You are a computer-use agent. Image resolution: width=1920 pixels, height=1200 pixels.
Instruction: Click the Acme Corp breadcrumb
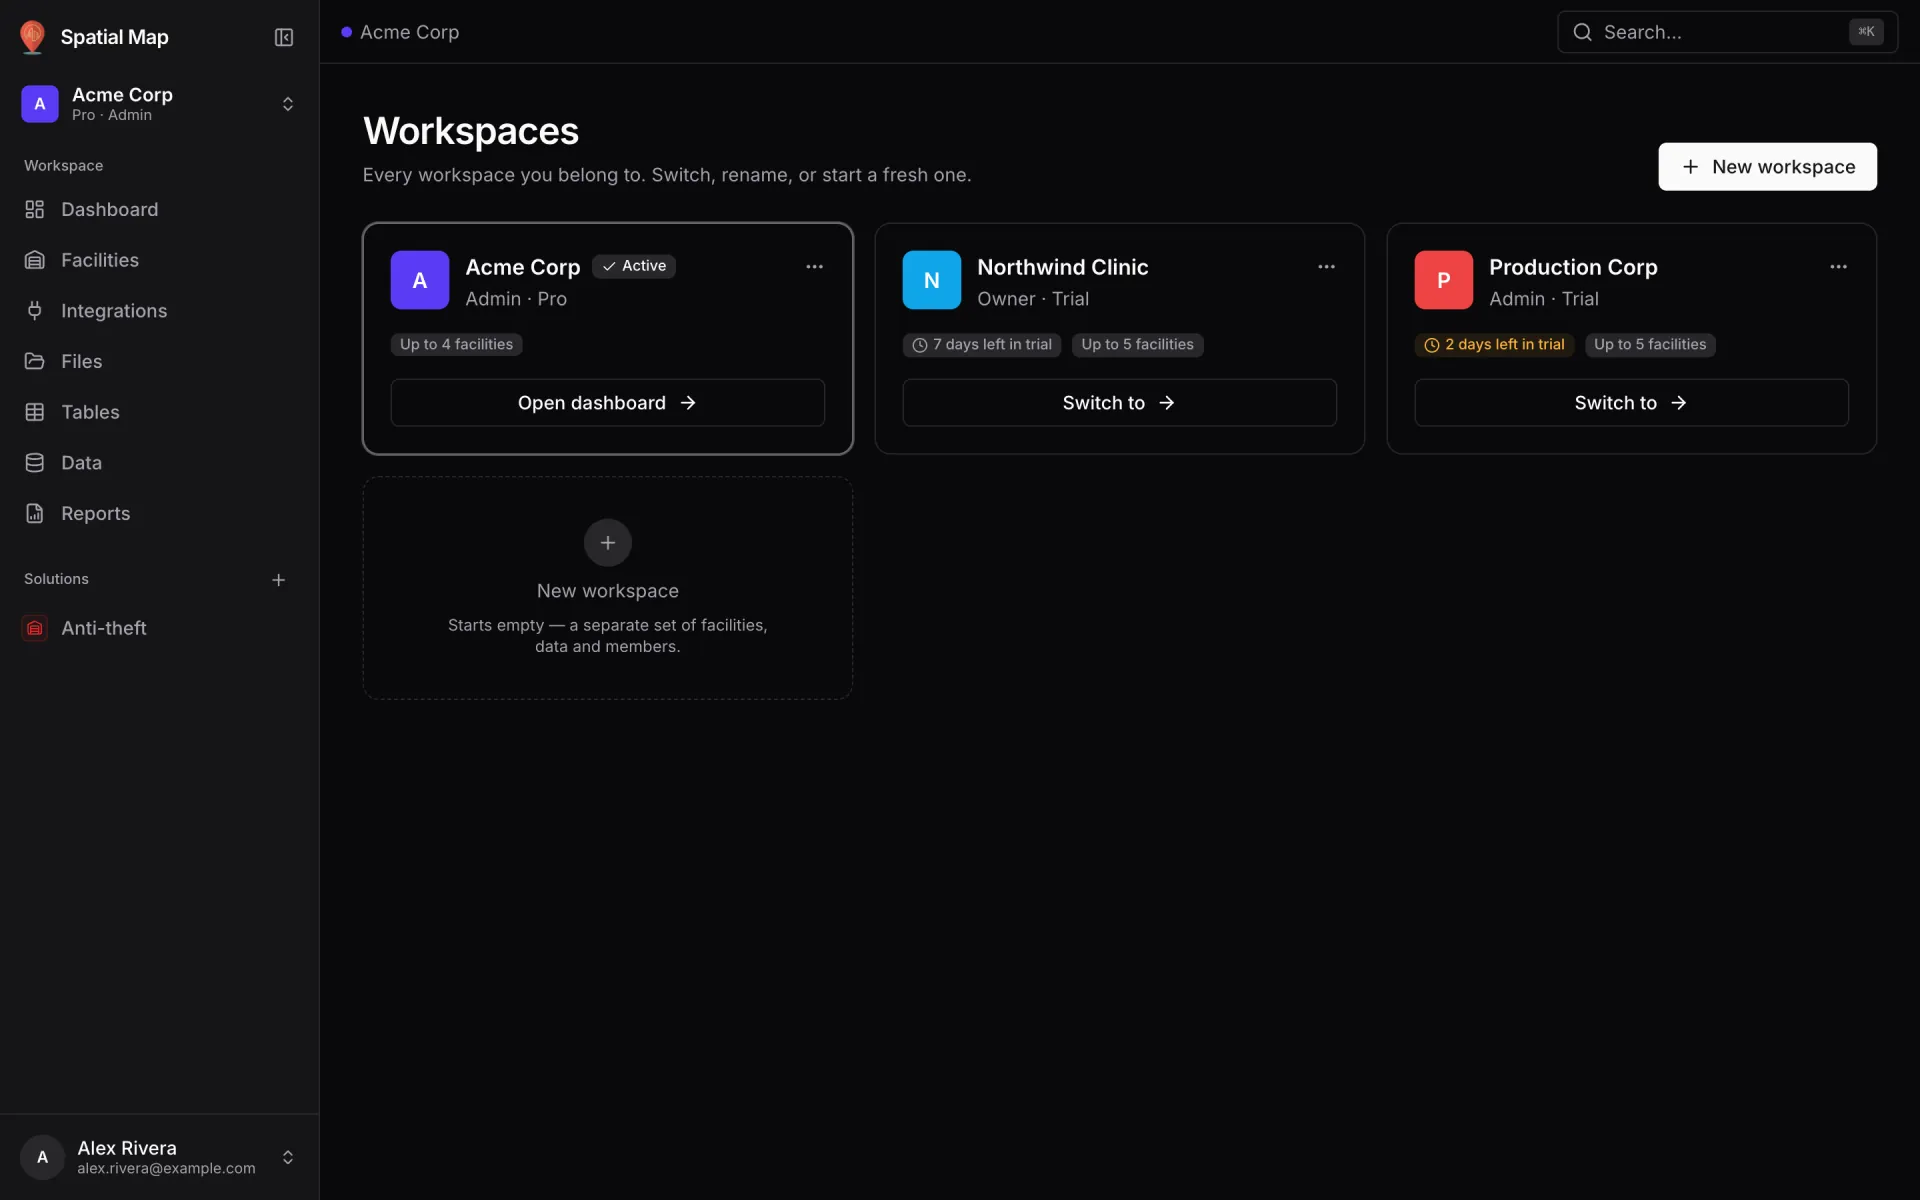(x=409, y=32)
